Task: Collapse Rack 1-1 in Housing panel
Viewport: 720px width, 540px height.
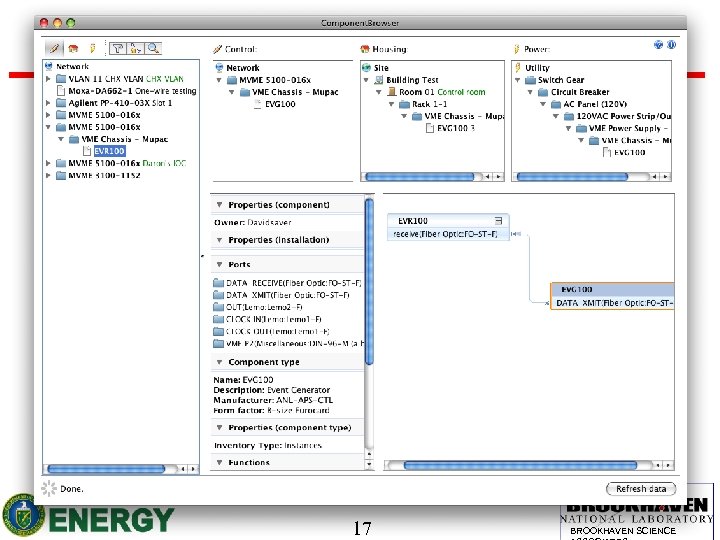Action: (x=392, y=104)
